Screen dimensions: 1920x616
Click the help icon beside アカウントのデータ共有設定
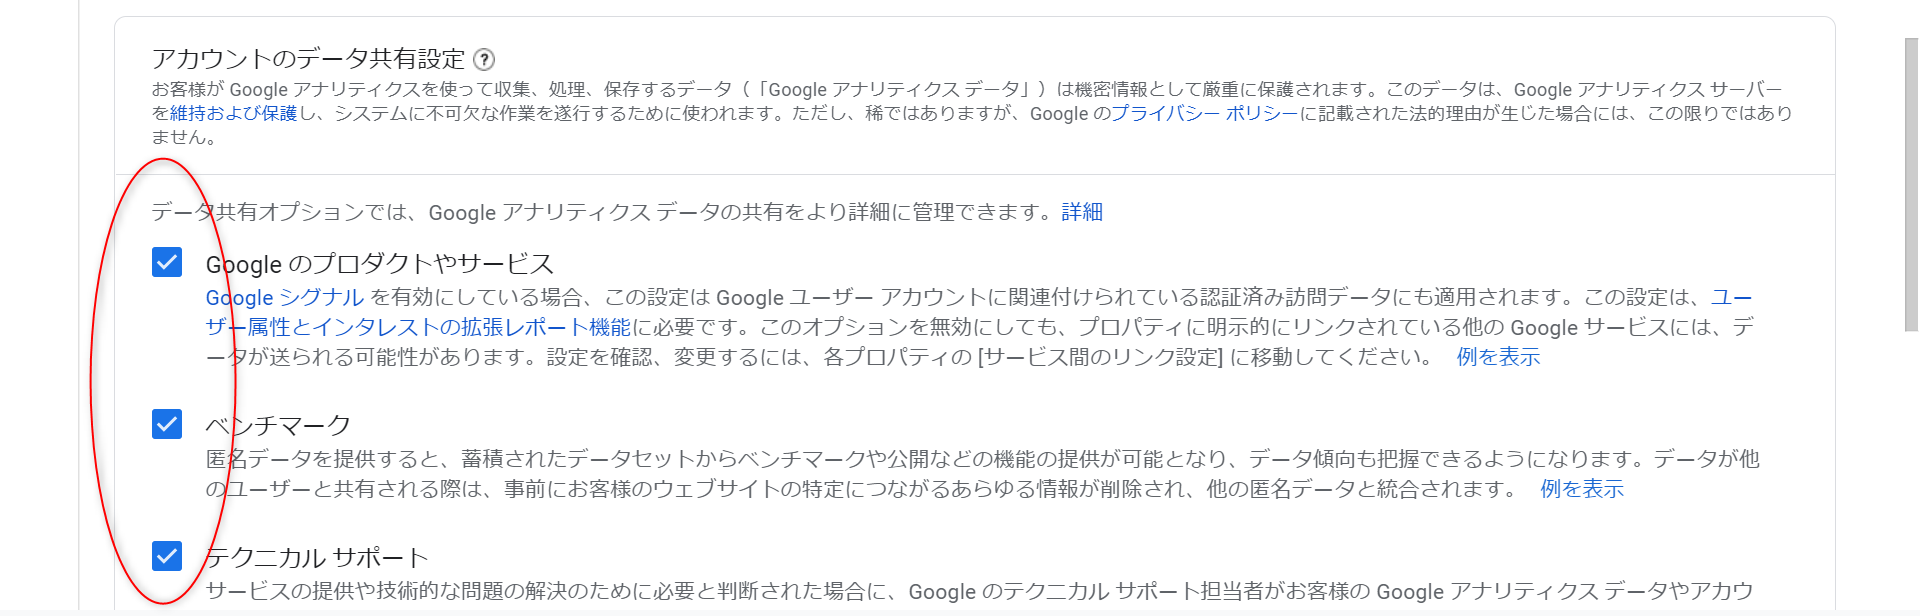(x=484, y=59)
